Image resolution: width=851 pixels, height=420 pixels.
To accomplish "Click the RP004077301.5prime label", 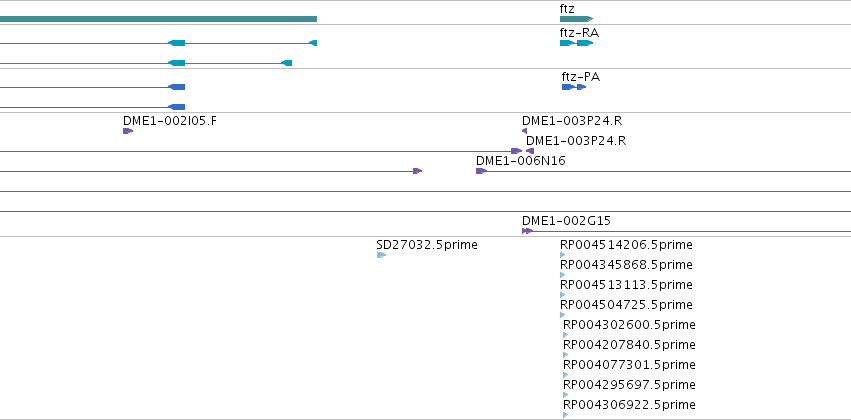I will point(629,365).
